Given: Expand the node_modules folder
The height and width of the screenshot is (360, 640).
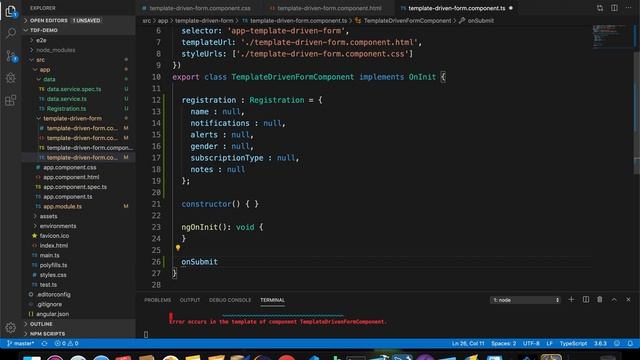Looking at the screenshot, I should [x=78, y=50].
